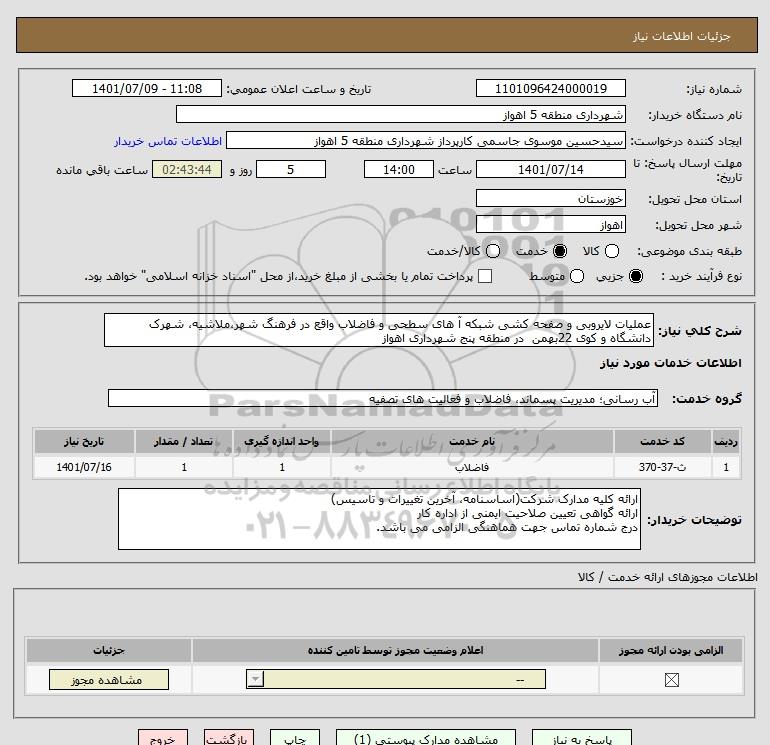Viewport: 770px width, 745px height.
Task: Click the اطلاعات مجوزهای ارائه خدمت / کالا heading
Action: point(668,577)
